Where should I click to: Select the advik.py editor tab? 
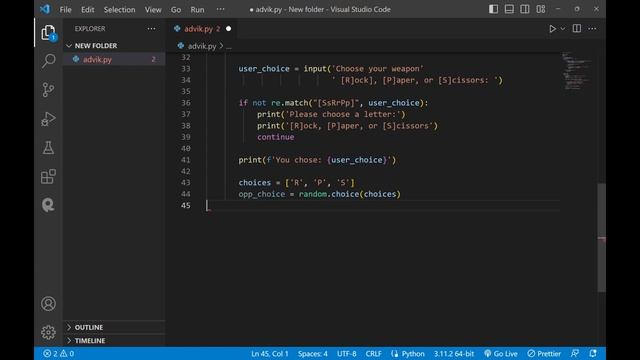[x=202, y=29]
